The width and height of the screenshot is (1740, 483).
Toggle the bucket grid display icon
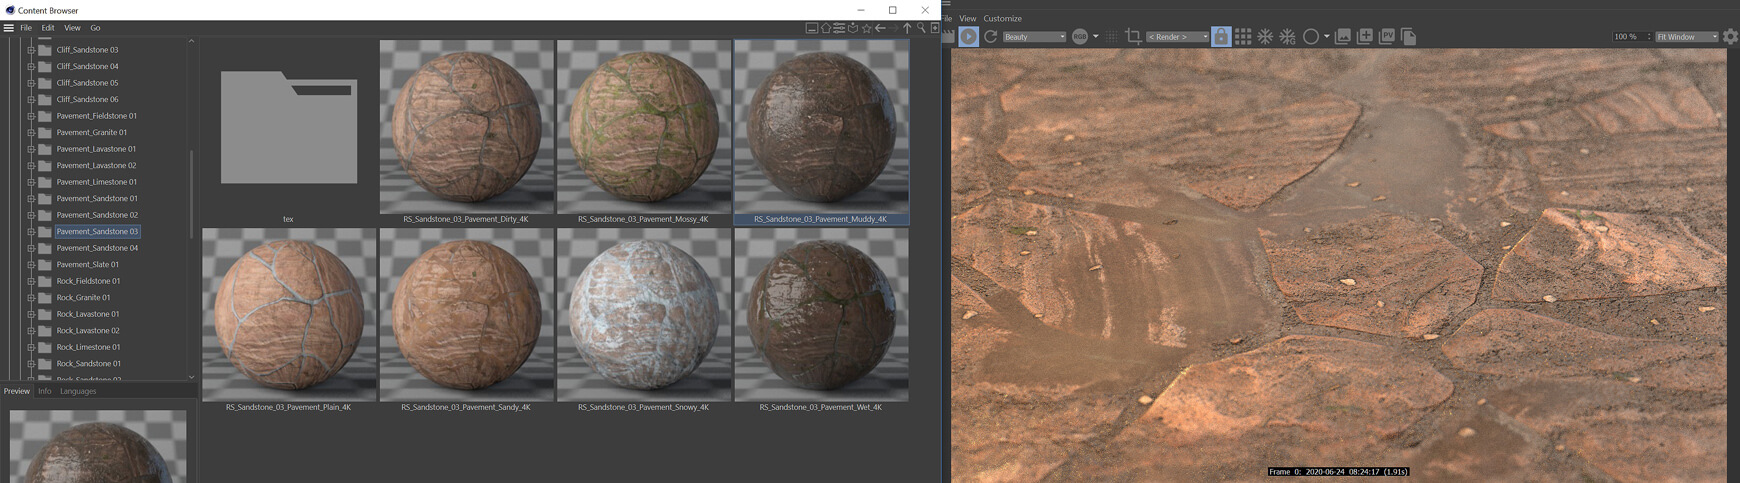click(x=1243, y=37)
